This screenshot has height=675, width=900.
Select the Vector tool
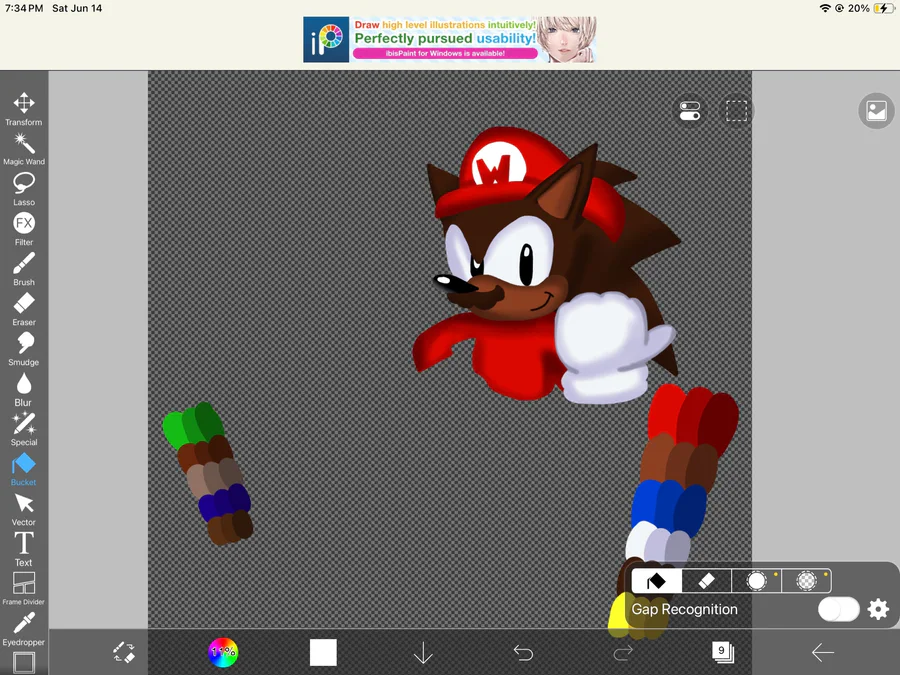tap(24, 510)
